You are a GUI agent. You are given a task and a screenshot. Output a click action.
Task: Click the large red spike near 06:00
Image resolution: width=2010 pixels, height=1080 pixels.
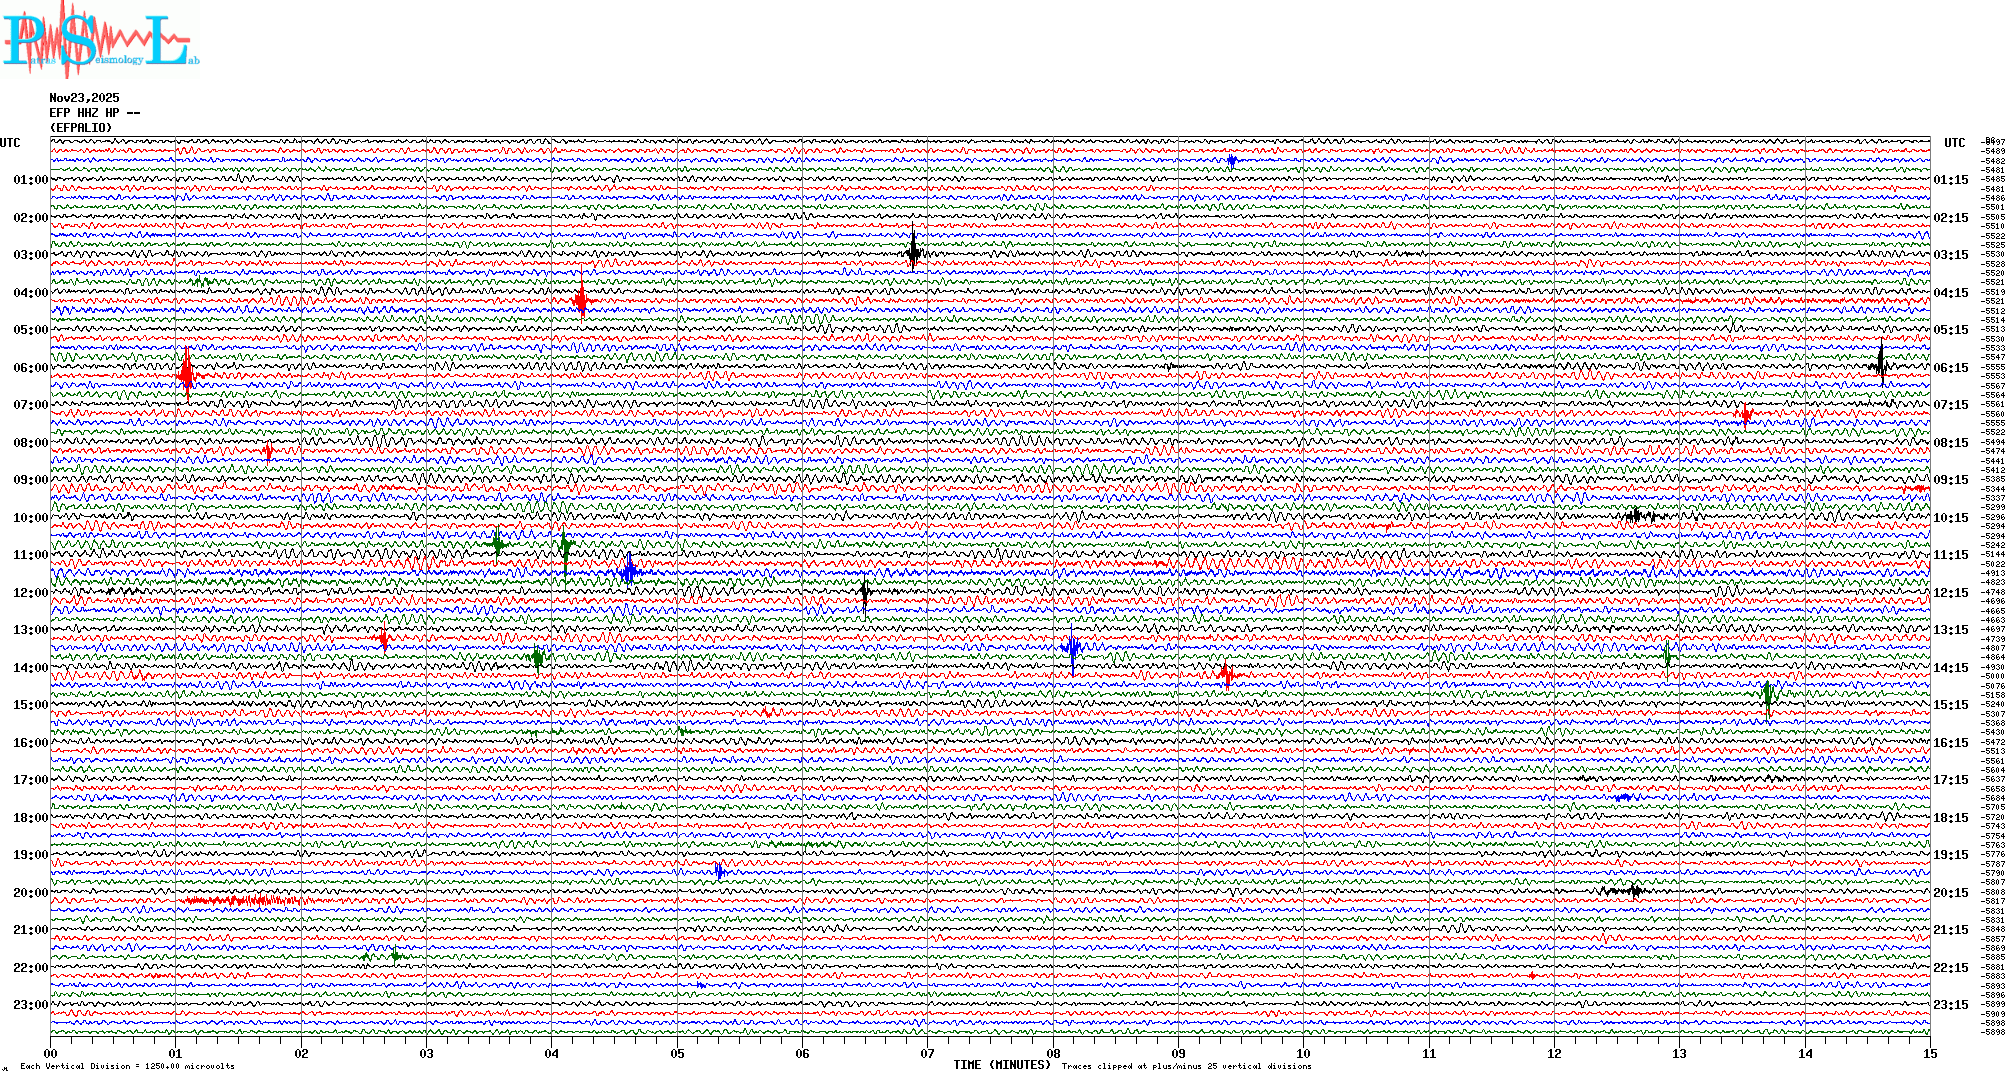pyautogui.click(x=187, y=373)
